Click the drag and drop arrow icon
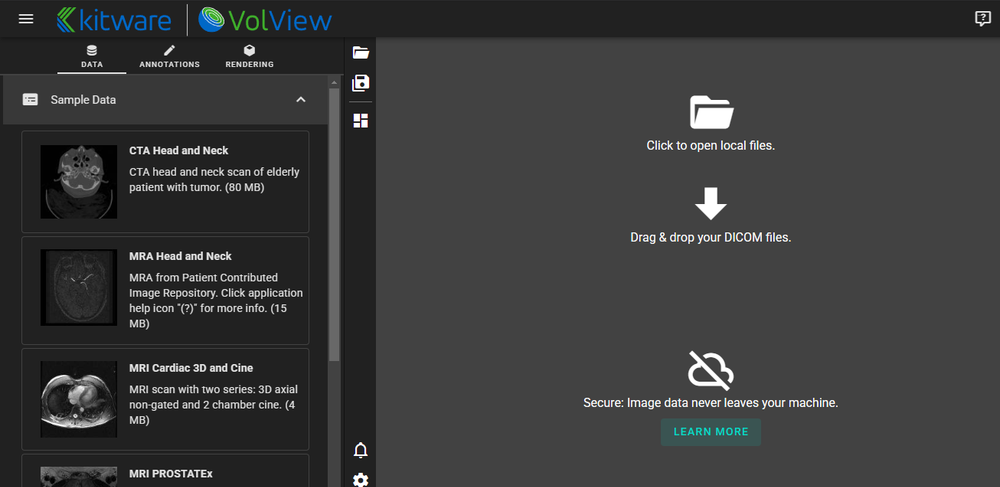 point(711,204)
